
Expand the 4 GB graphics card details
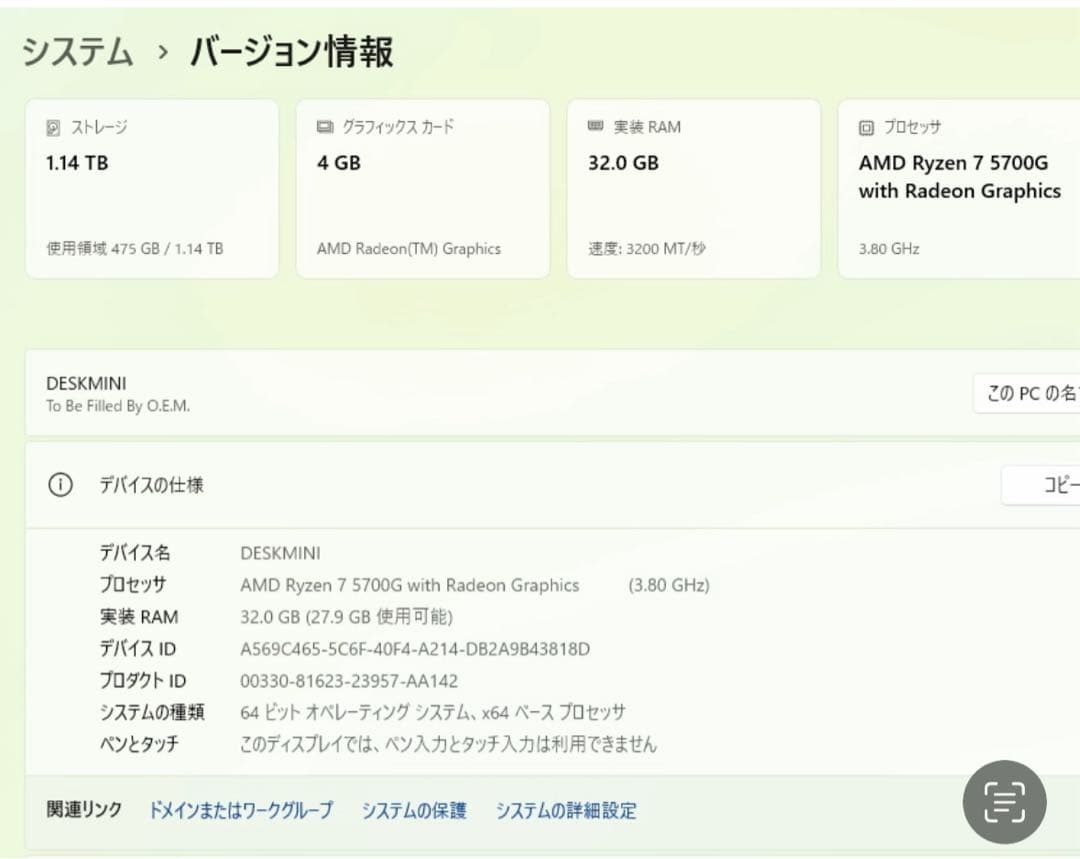pos(422,186)
